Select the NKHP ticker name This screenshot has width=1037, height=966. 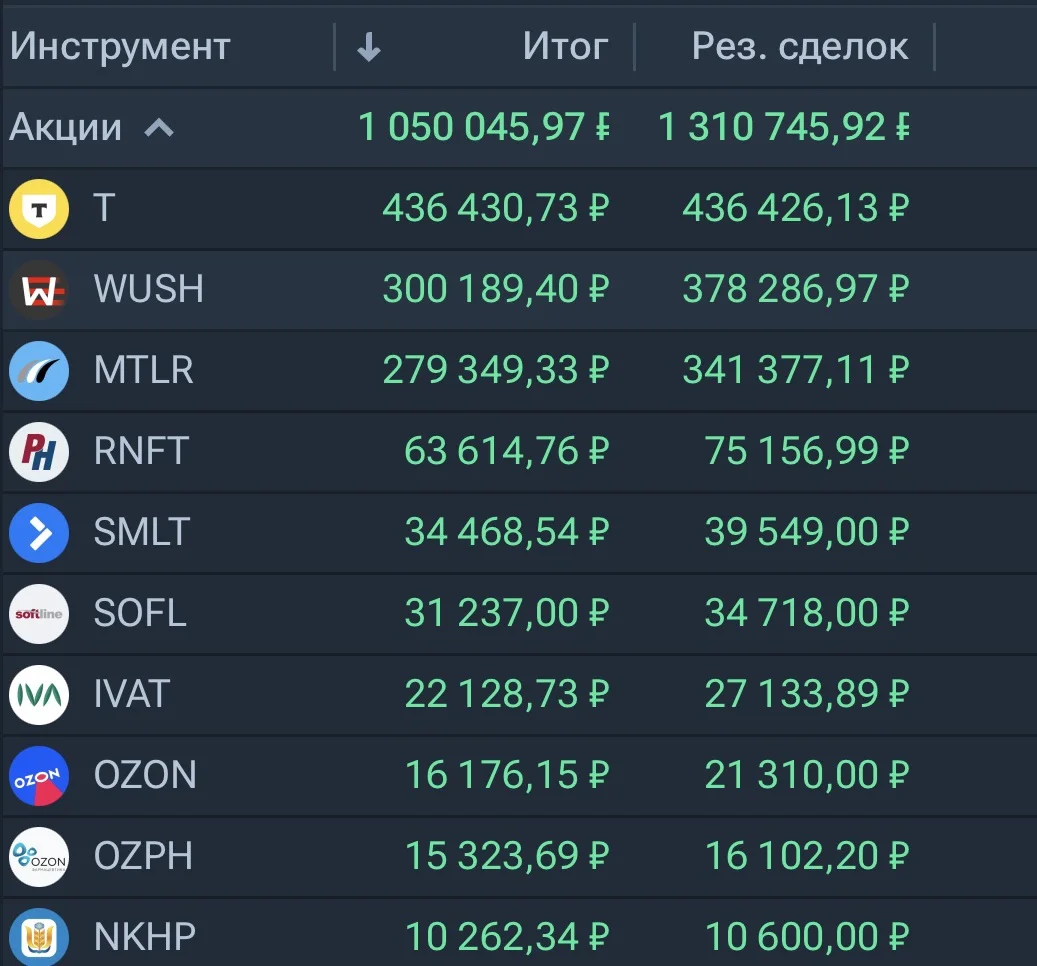145,937
